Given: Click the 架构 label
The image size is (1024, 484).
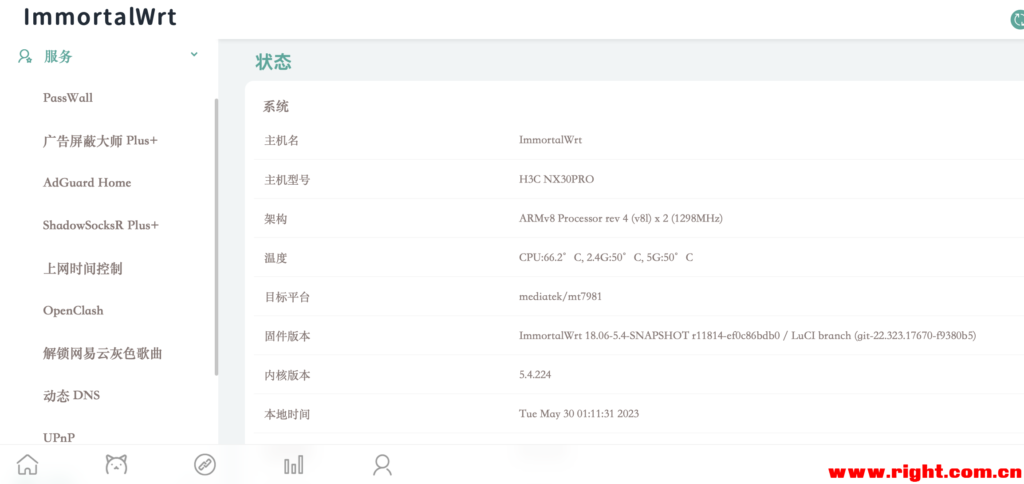Looking at the screenshot, I should pos(275,219).
